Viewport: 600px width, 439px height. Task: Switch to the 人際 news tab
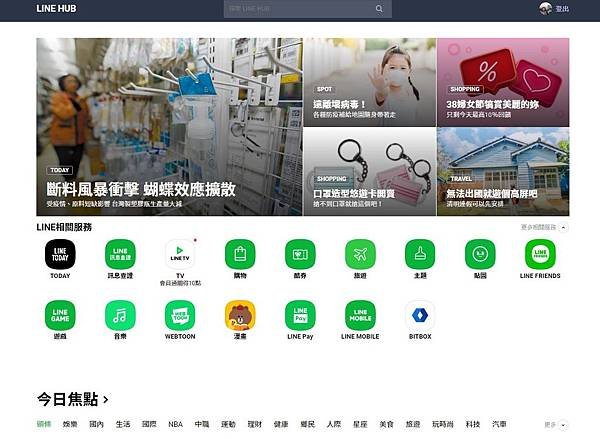tap(334, 424)
